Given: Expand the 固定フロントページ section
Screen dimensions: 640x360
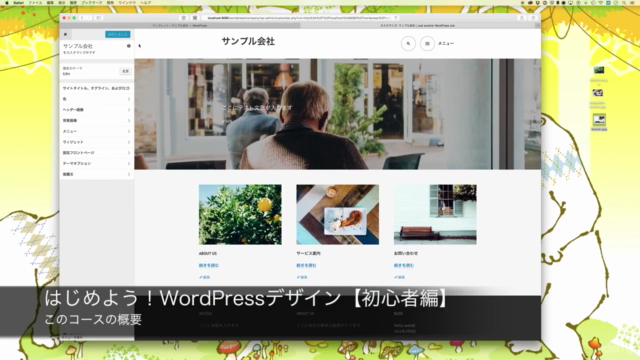Looking at the screenshot, I should [97, 153].
